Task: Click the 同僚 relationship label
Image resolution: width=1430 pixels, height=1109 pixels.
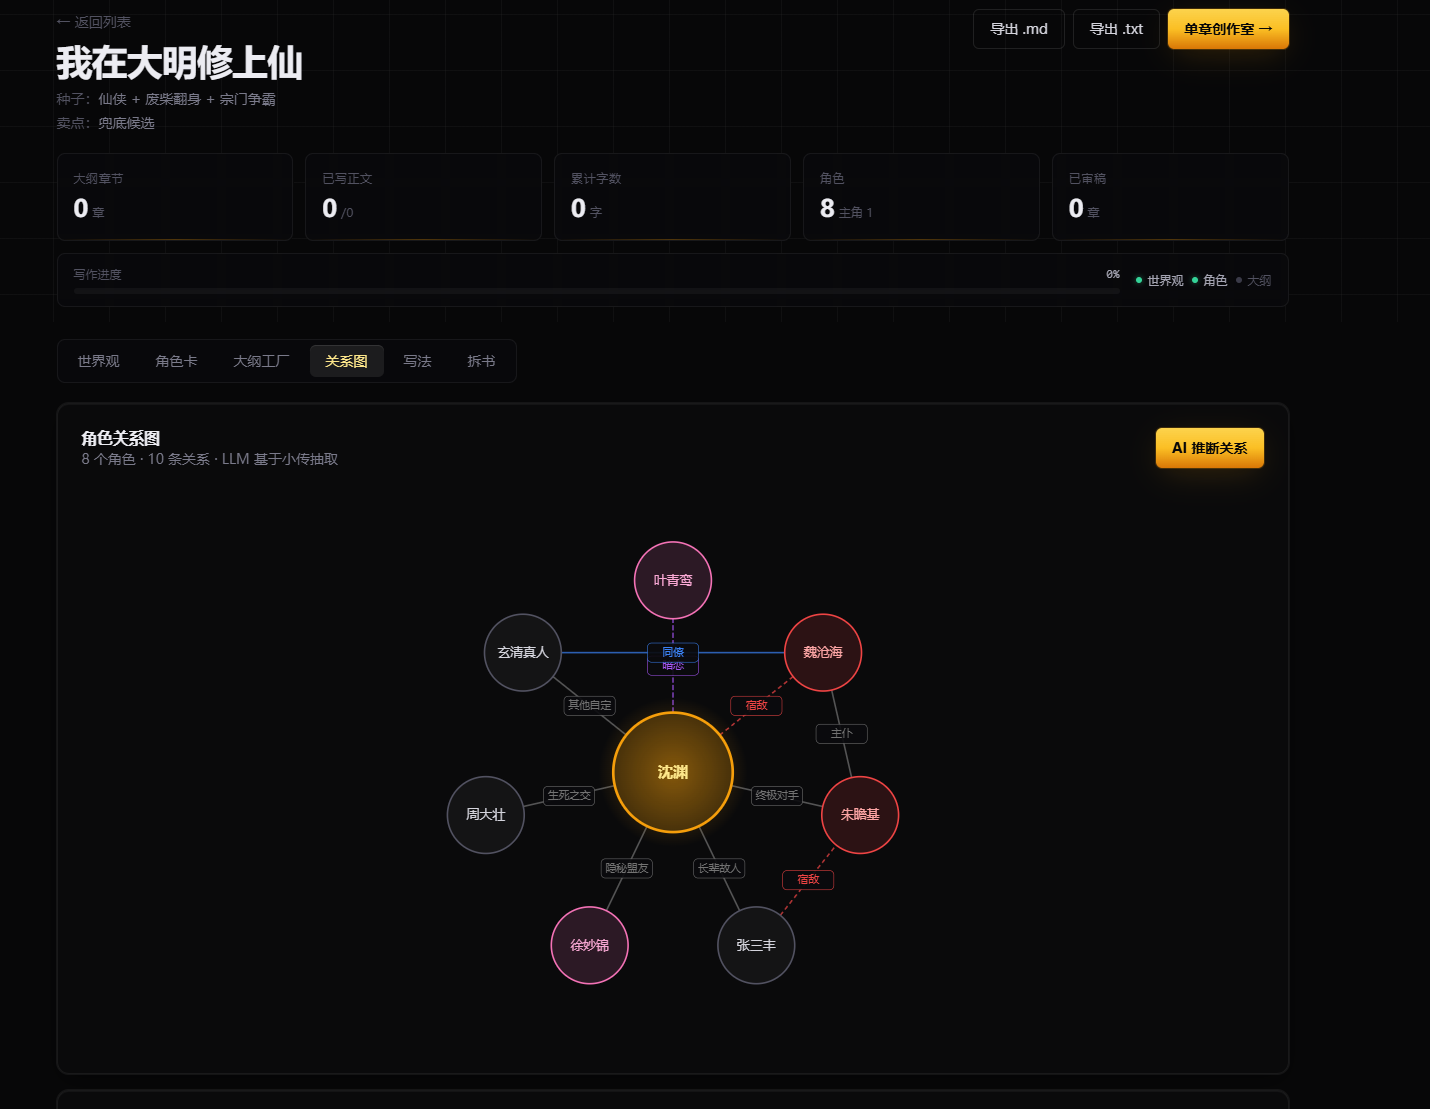Action: pyautogui.click(x=673, y=652)
